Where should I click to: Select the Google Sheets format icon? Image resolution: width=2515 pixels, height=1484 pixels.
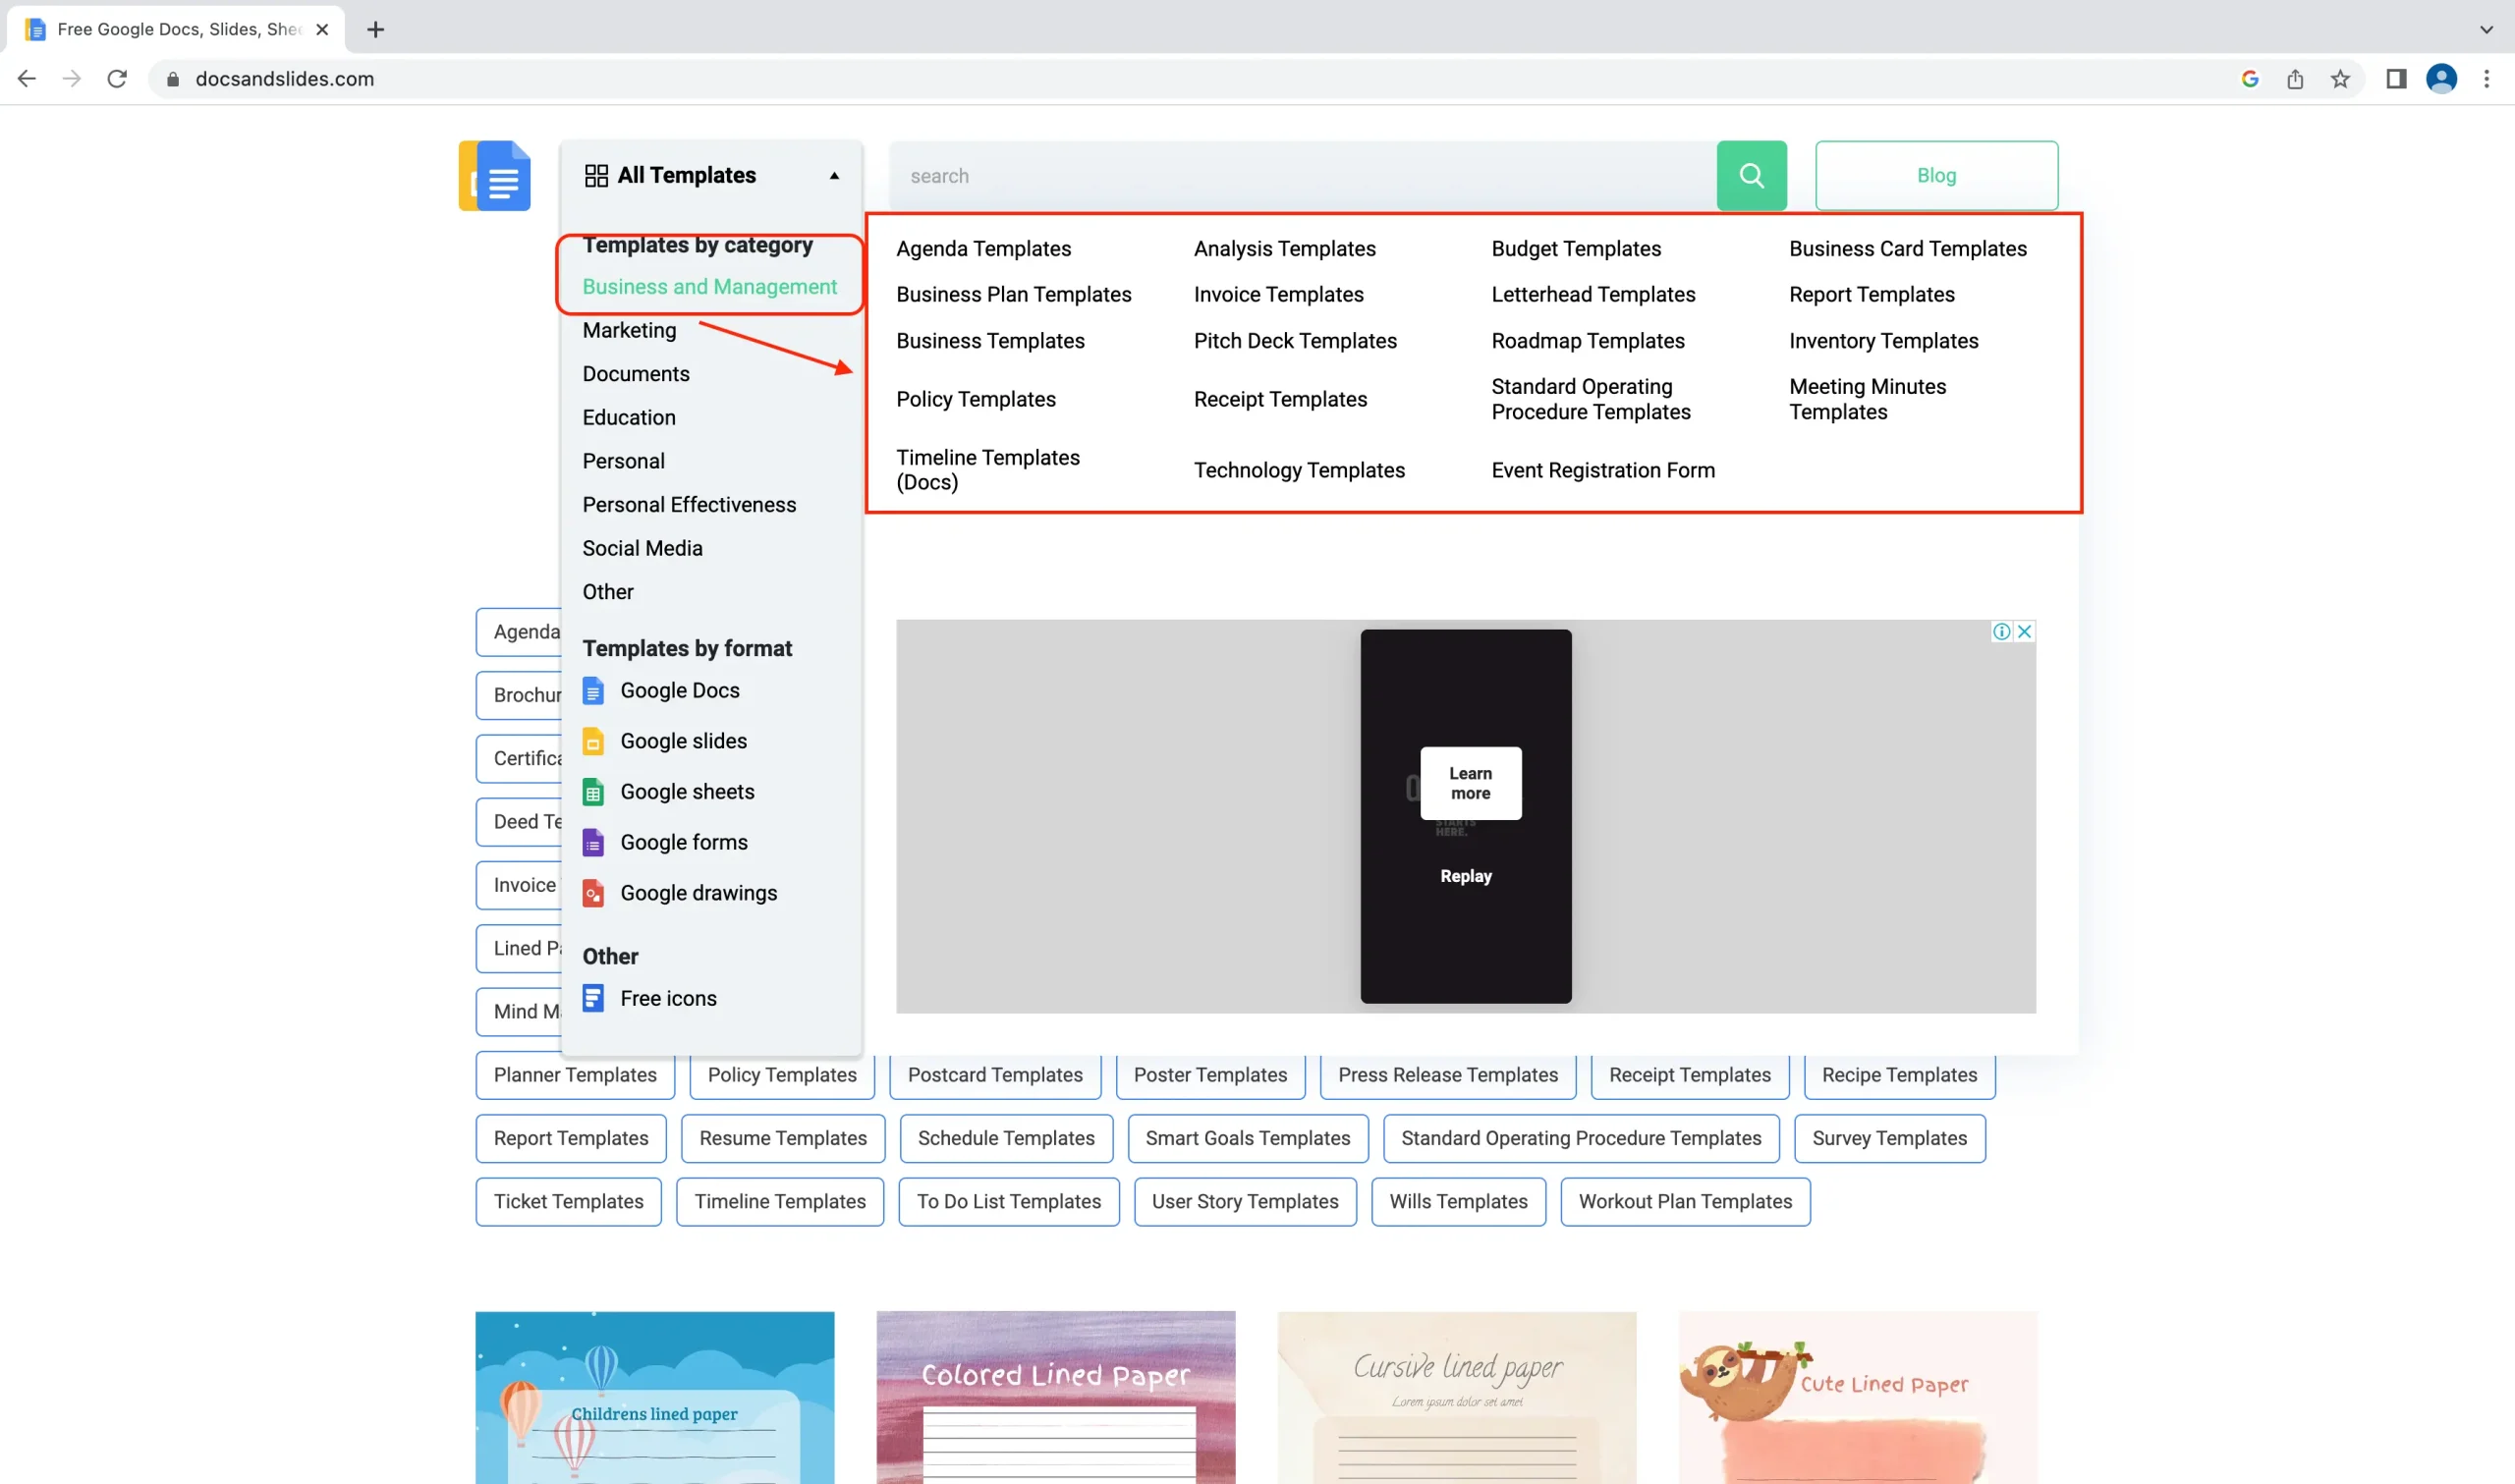tap(594, 792)
